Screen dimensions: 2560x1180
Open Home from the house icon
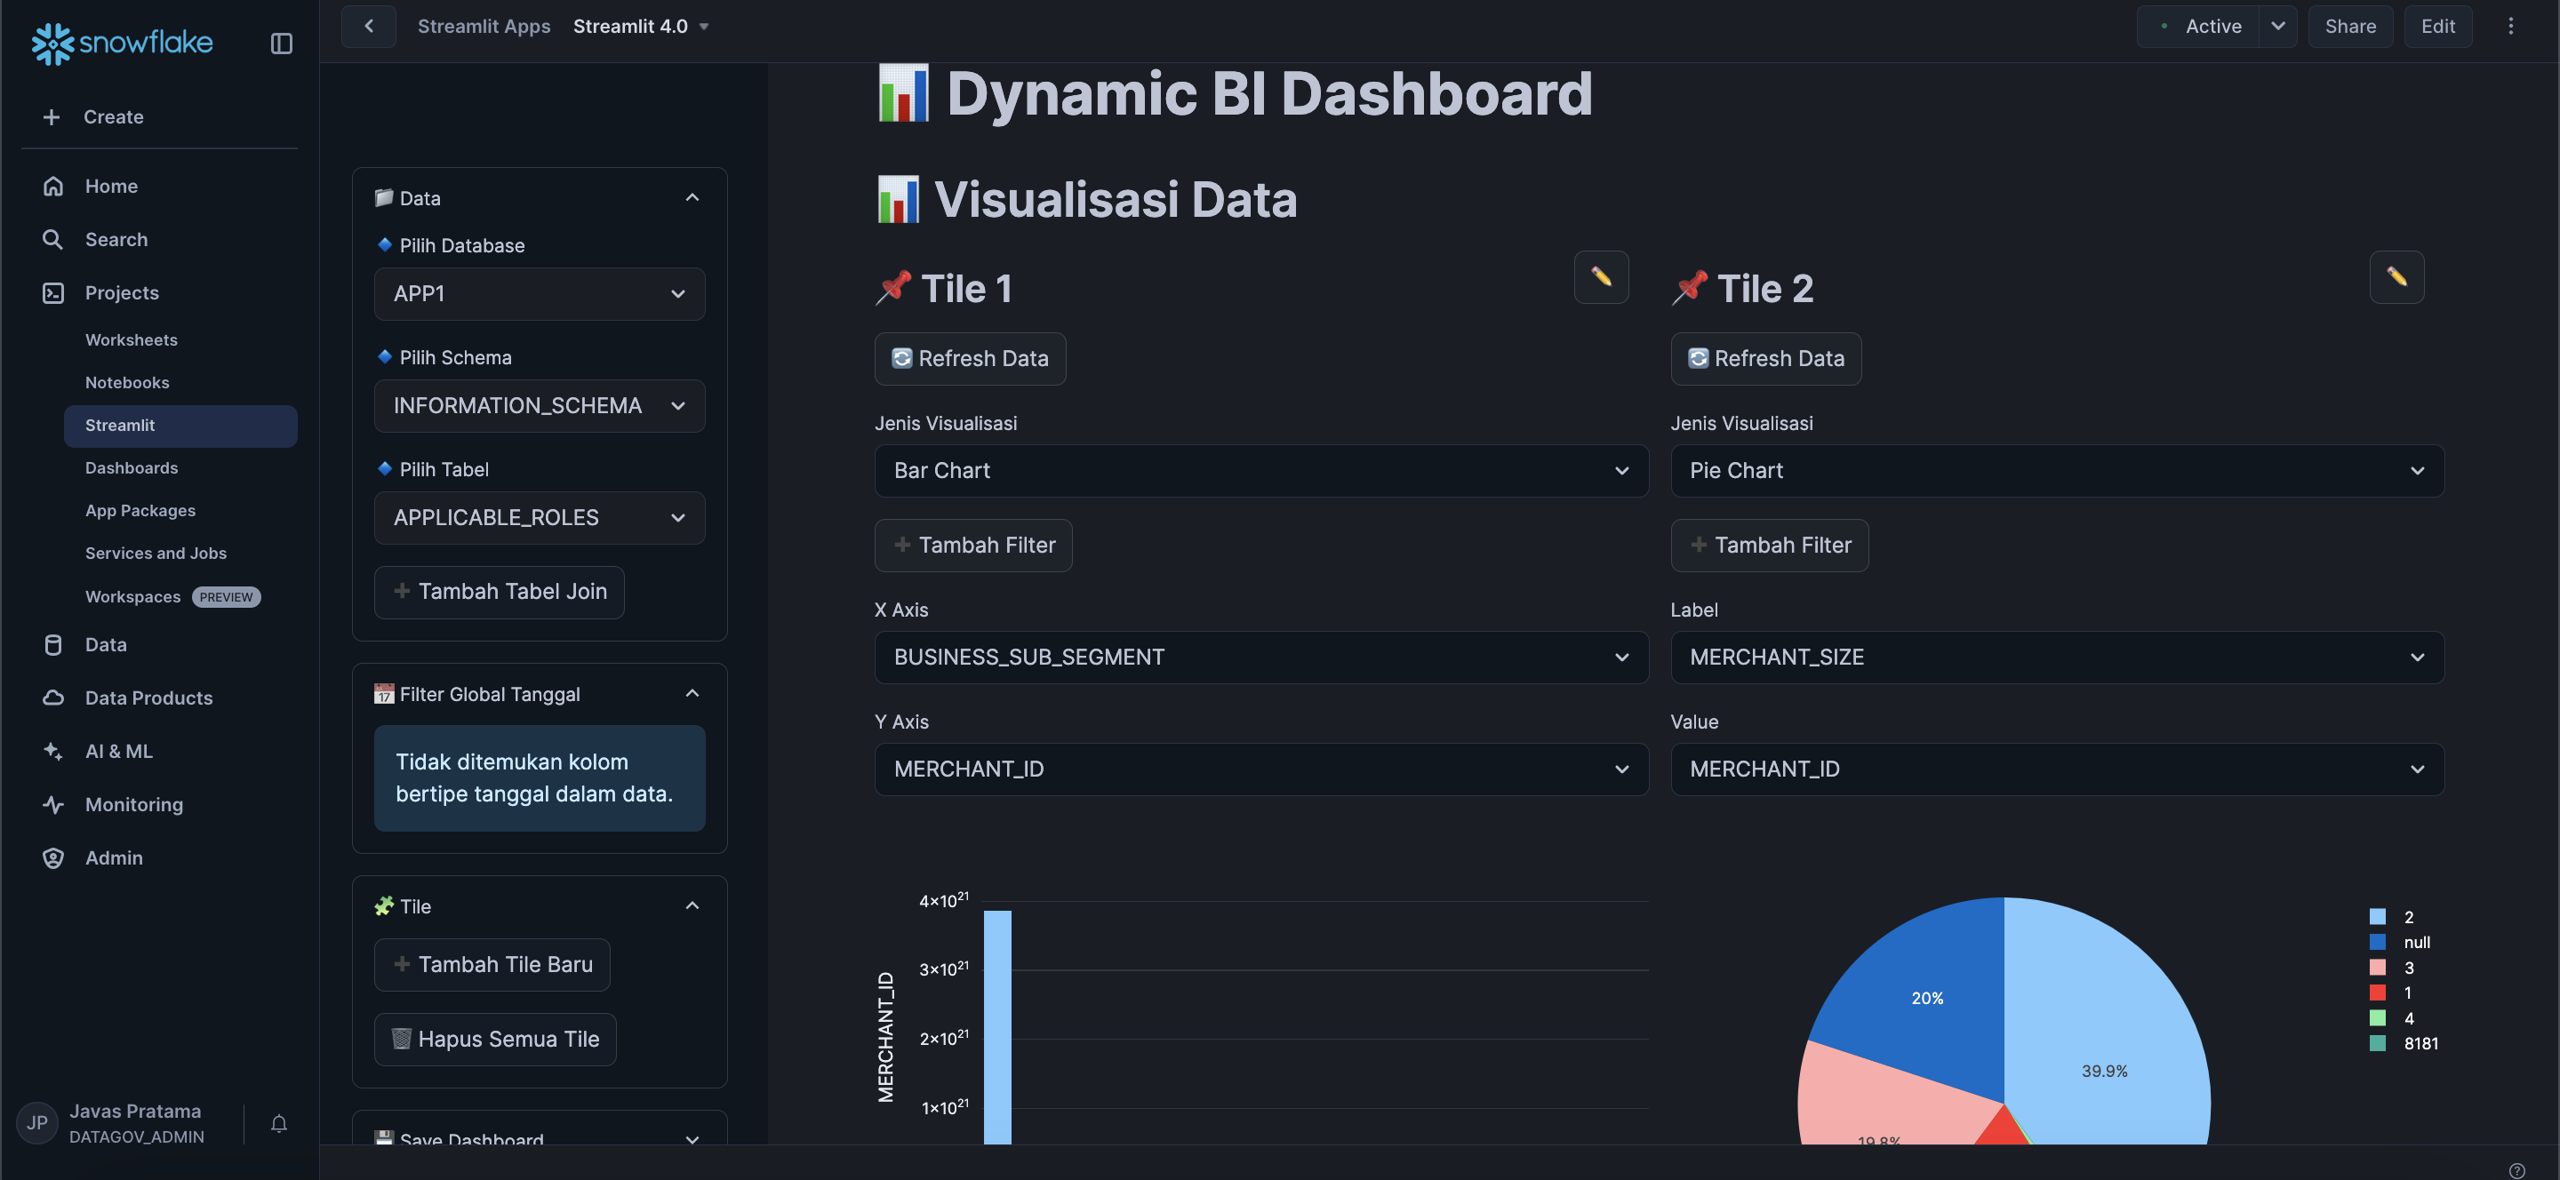point(53,186)
